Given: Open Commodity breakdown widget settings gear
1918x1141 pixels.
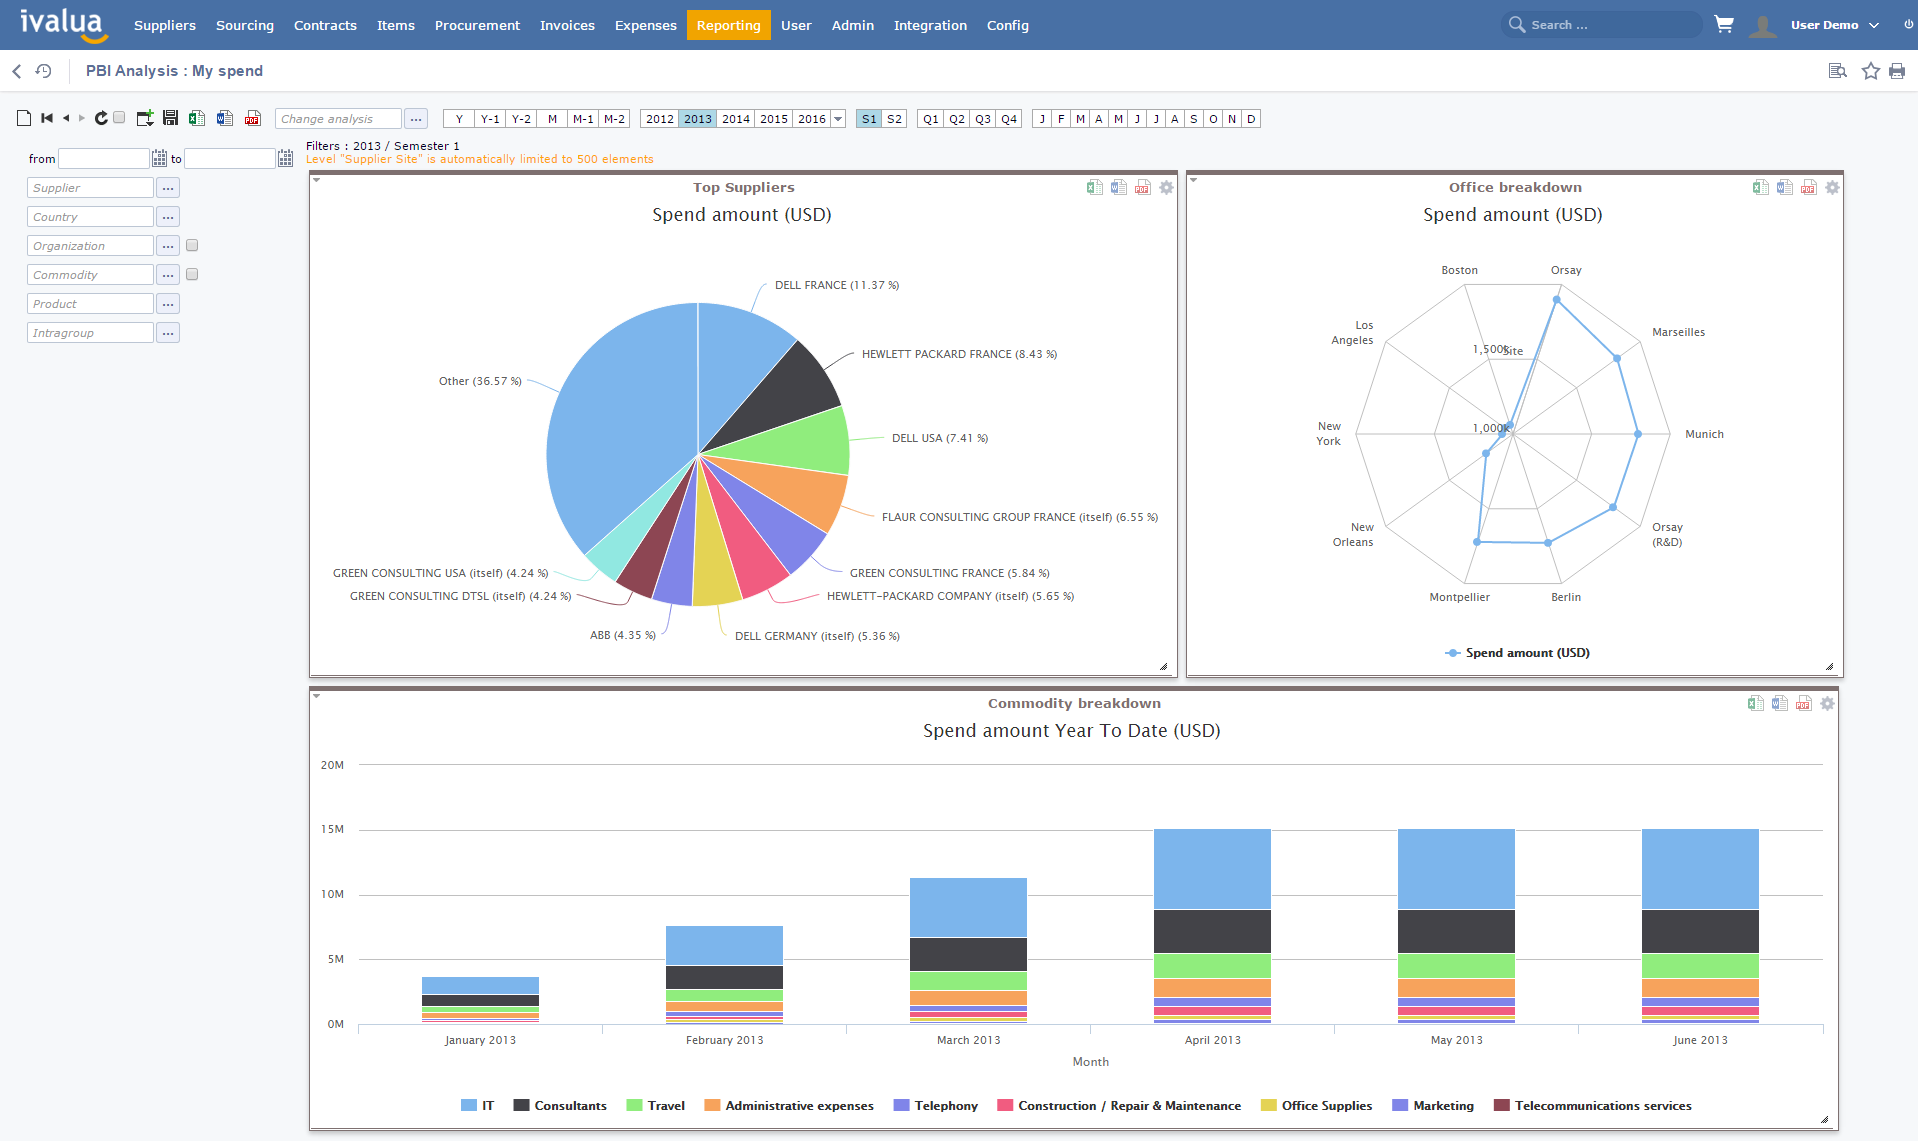Looking at the screenshot, I should pyautogui.click(x=1827, y=703).
